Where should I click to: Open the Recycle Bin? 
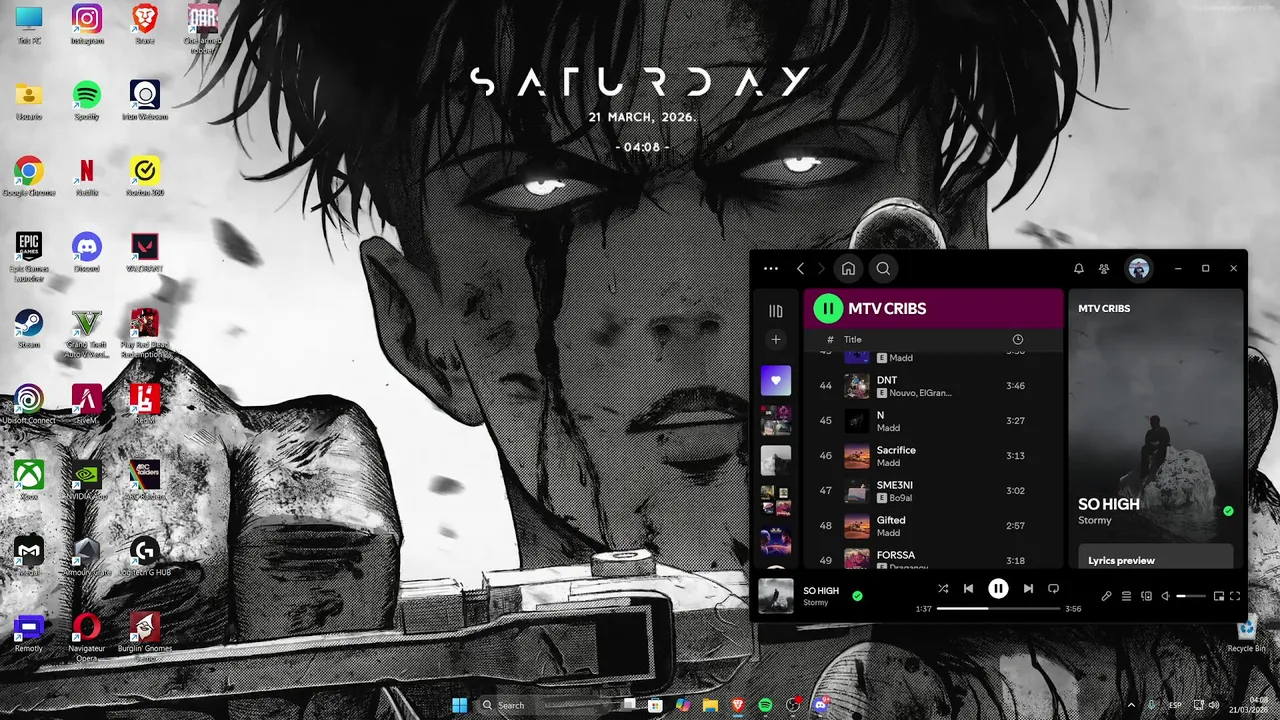1246,635
